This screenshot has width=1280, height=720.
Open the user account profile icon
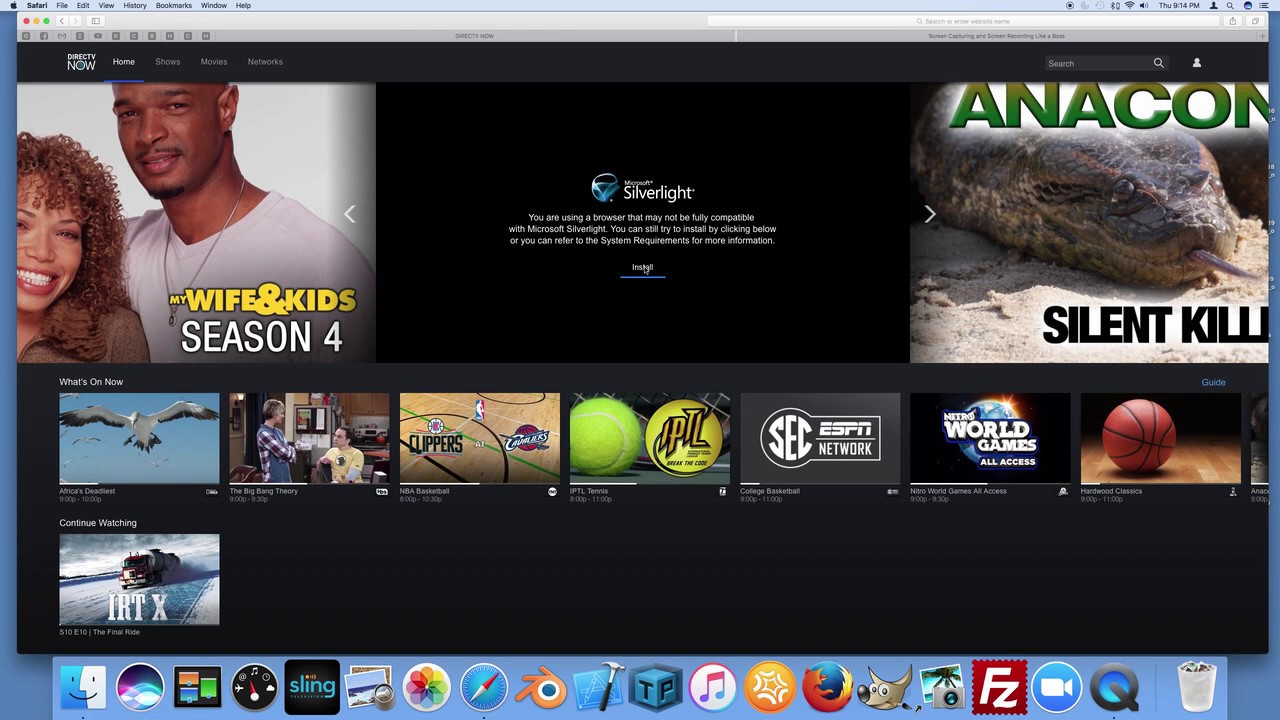pyautogui.click(x=1196, y=63)
